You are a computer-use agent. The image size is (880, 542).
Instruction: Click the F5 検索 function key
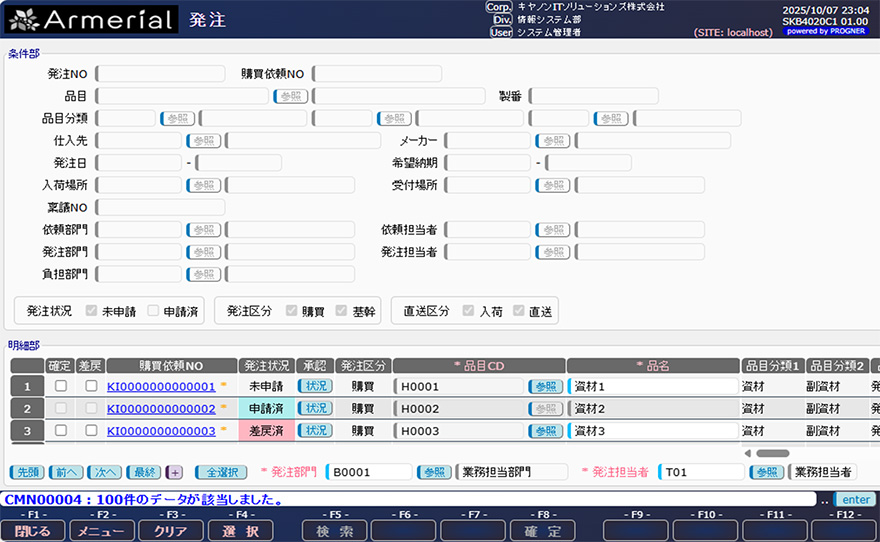(x=334, y=531)
